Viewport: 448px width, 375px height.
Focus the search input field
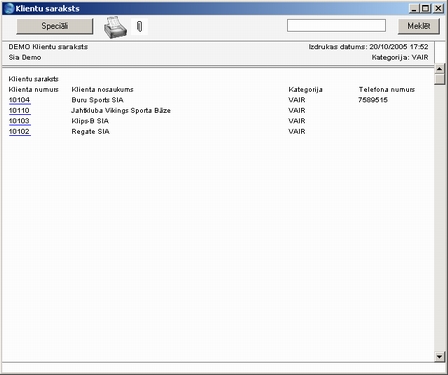(336, 25)
